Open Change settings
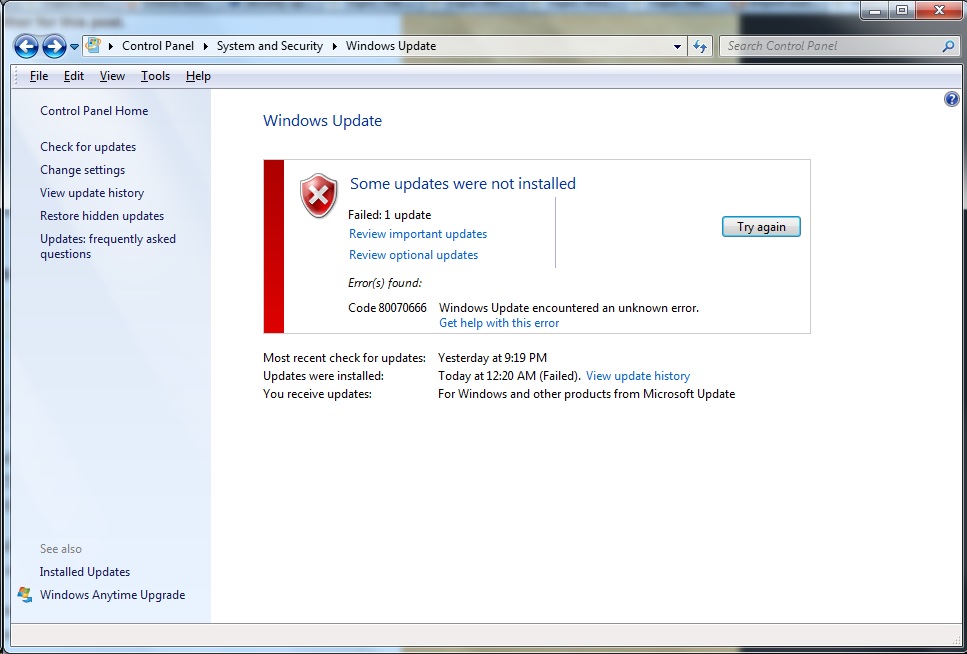This screenshot has width=967, height=654. pos(82,170)
